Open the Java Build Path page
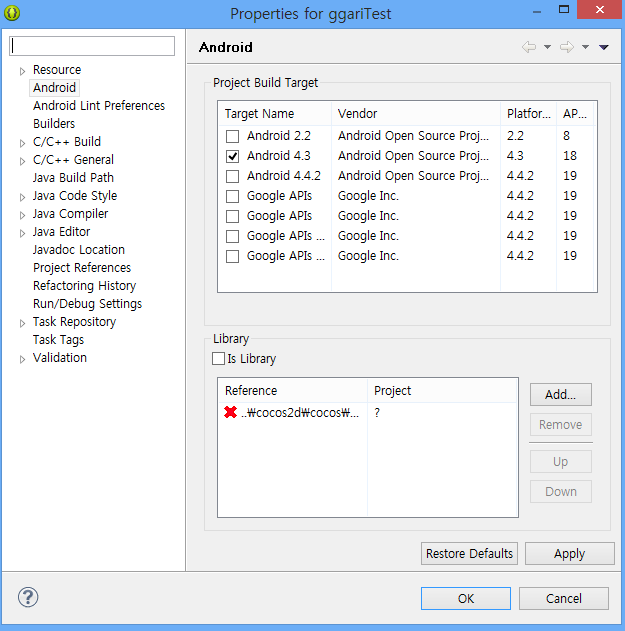Screen dimensions: 625x631 coord(73,177)
